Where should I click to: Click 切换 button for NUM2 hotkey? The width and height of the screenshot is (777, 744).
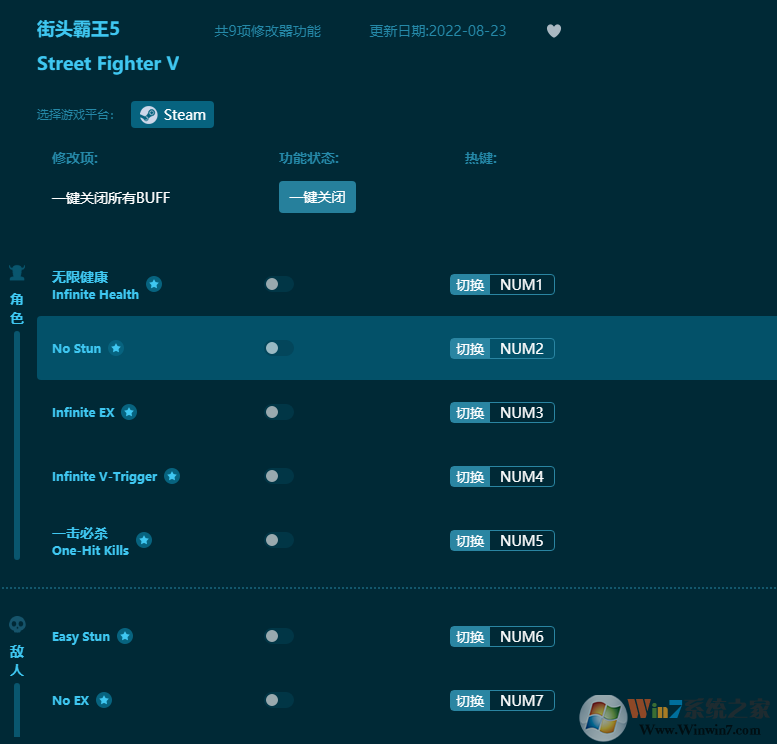tap(470, 348)
